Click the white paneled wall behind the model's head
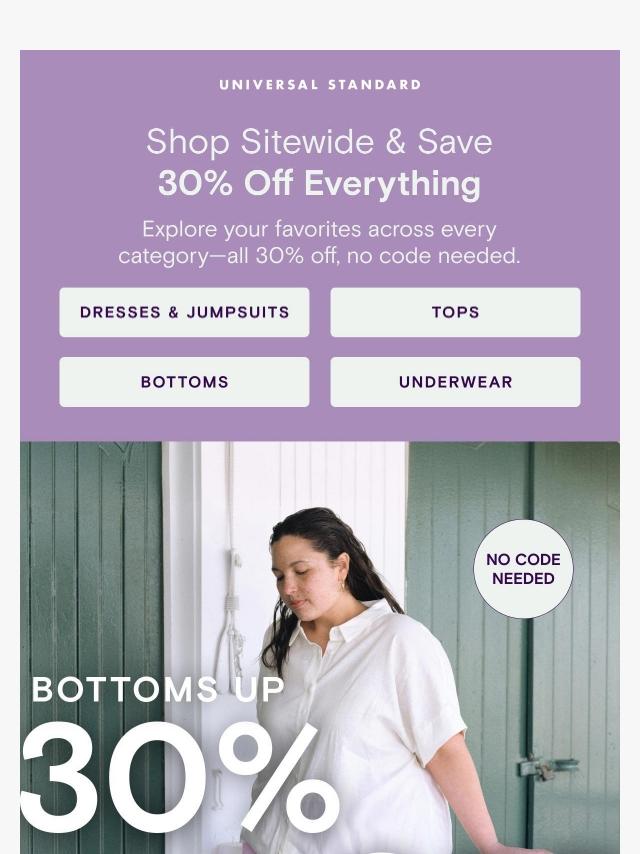The image size is (640, 854). click(x=338, y=474)
